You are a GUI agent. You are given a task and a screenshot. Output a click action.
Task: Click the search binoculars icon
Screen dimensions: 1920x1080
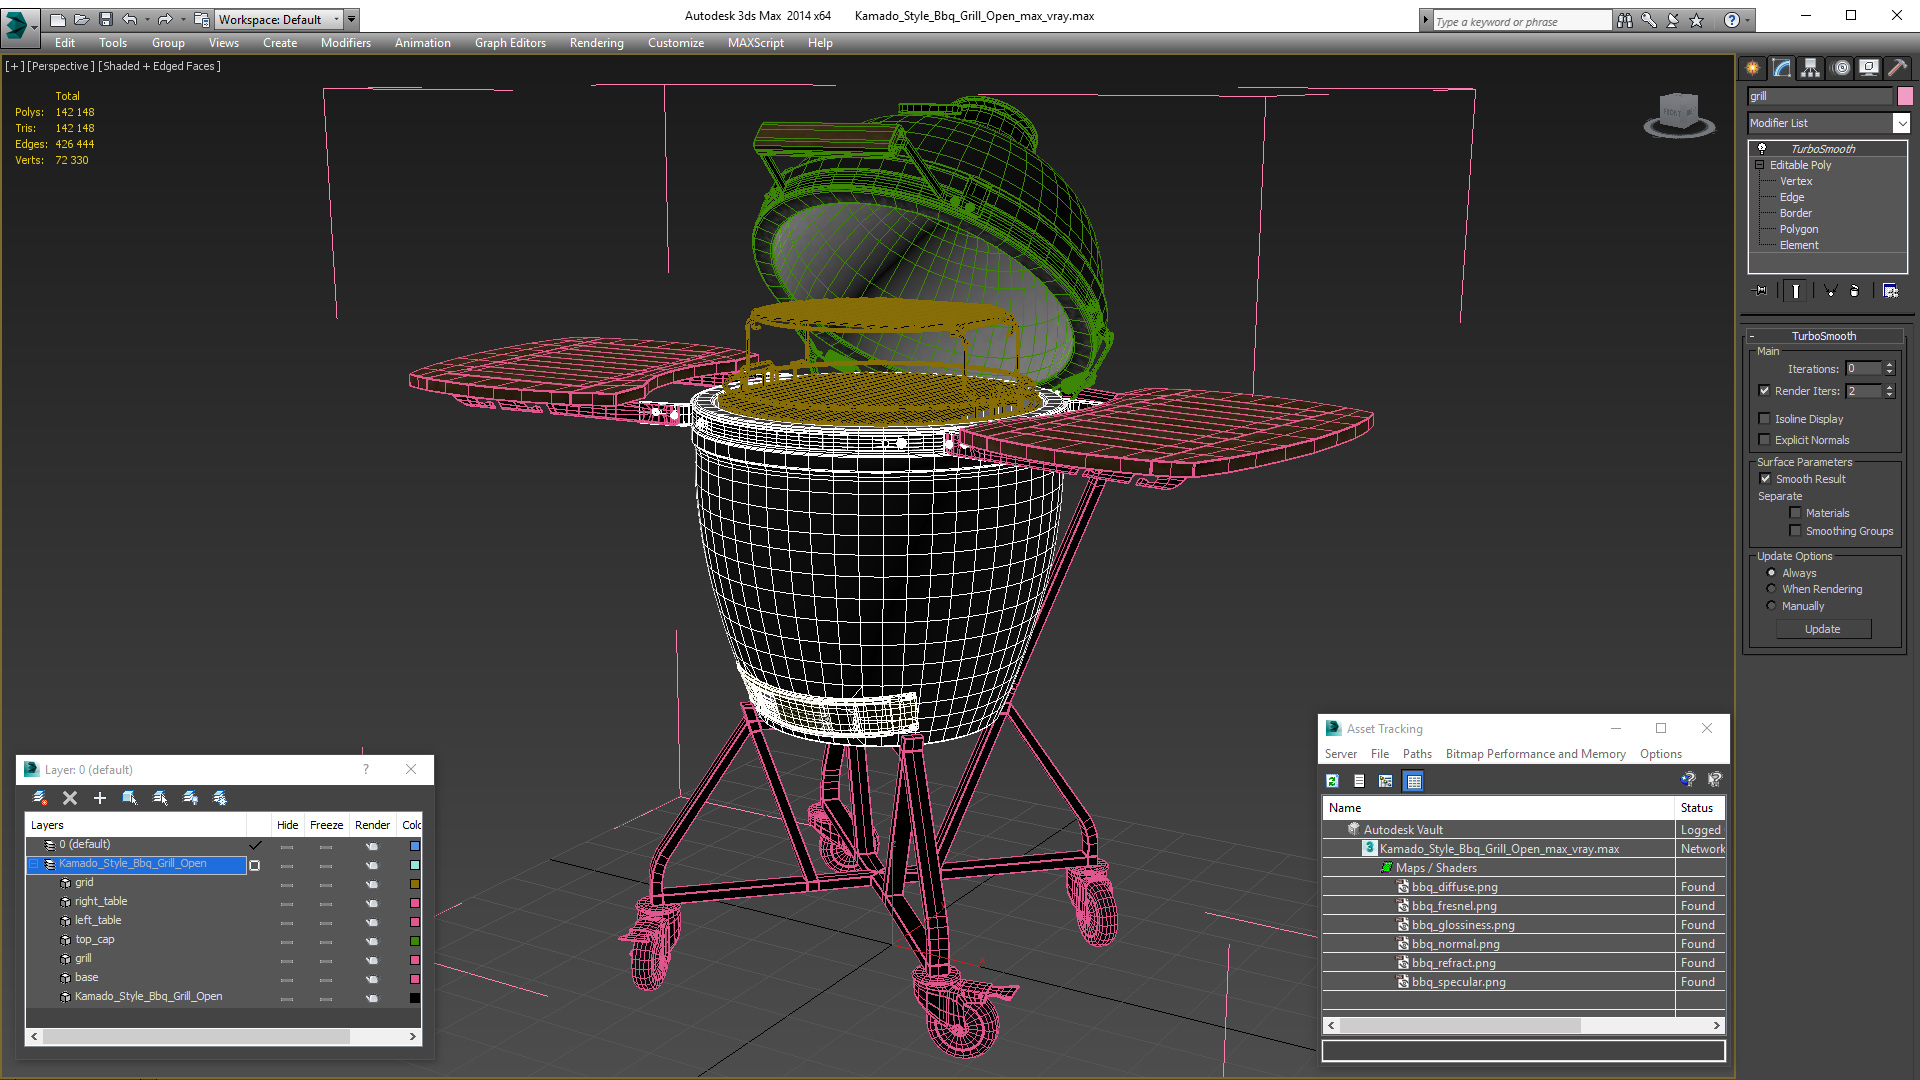1625,20
